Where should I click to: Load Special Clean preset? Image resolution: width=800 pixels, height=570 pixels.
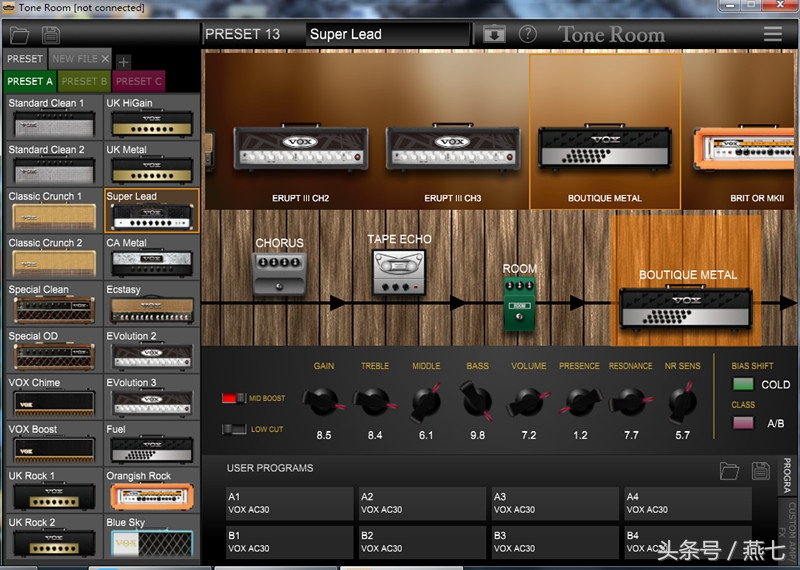(54, 304)
